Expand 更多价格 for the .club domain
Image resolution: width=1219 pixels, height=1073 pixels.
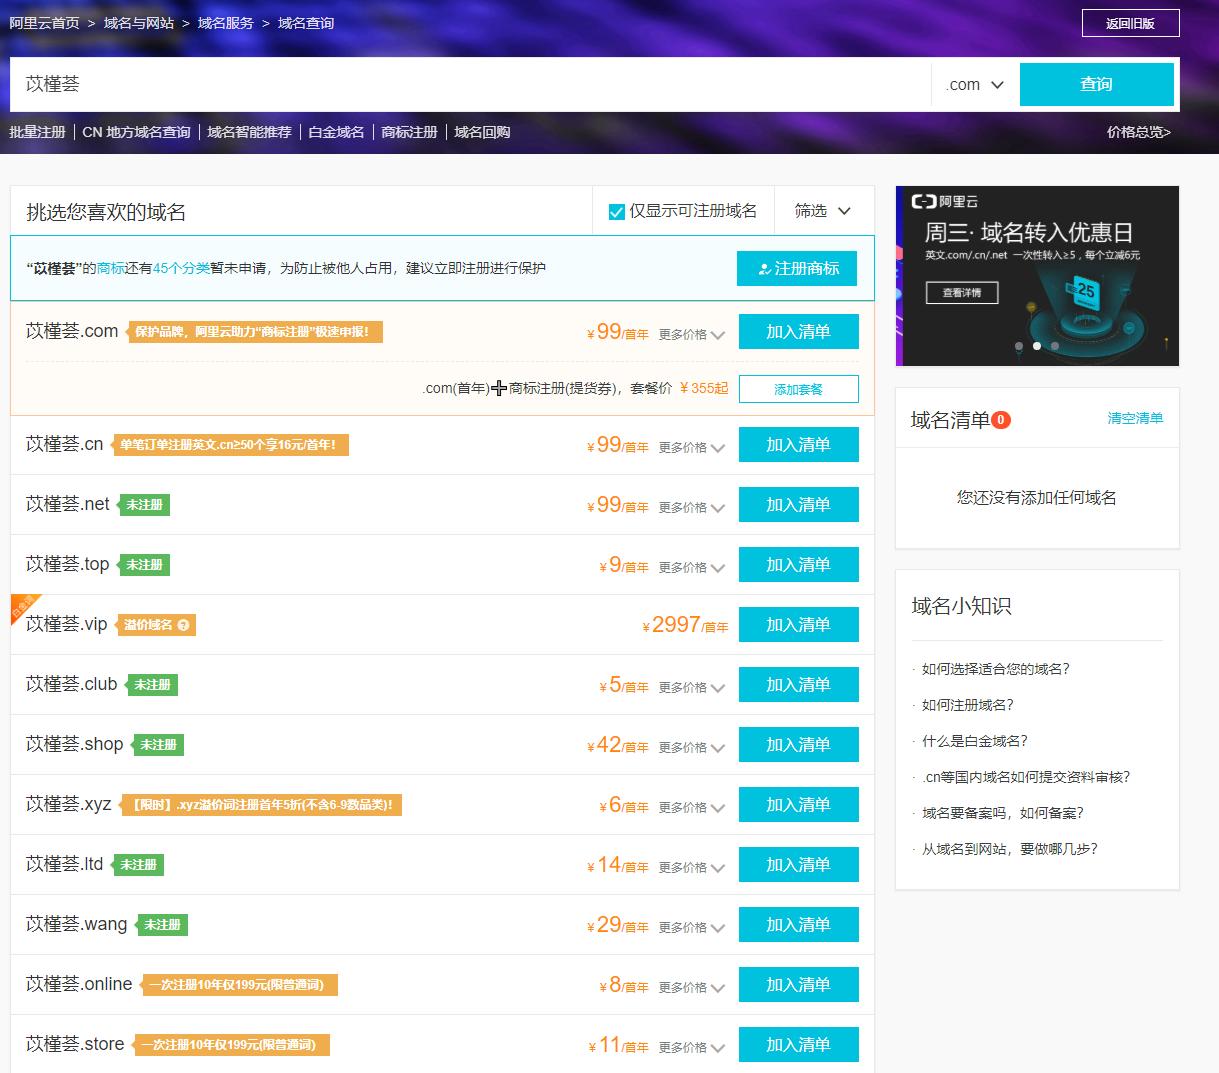pos(691,688)
